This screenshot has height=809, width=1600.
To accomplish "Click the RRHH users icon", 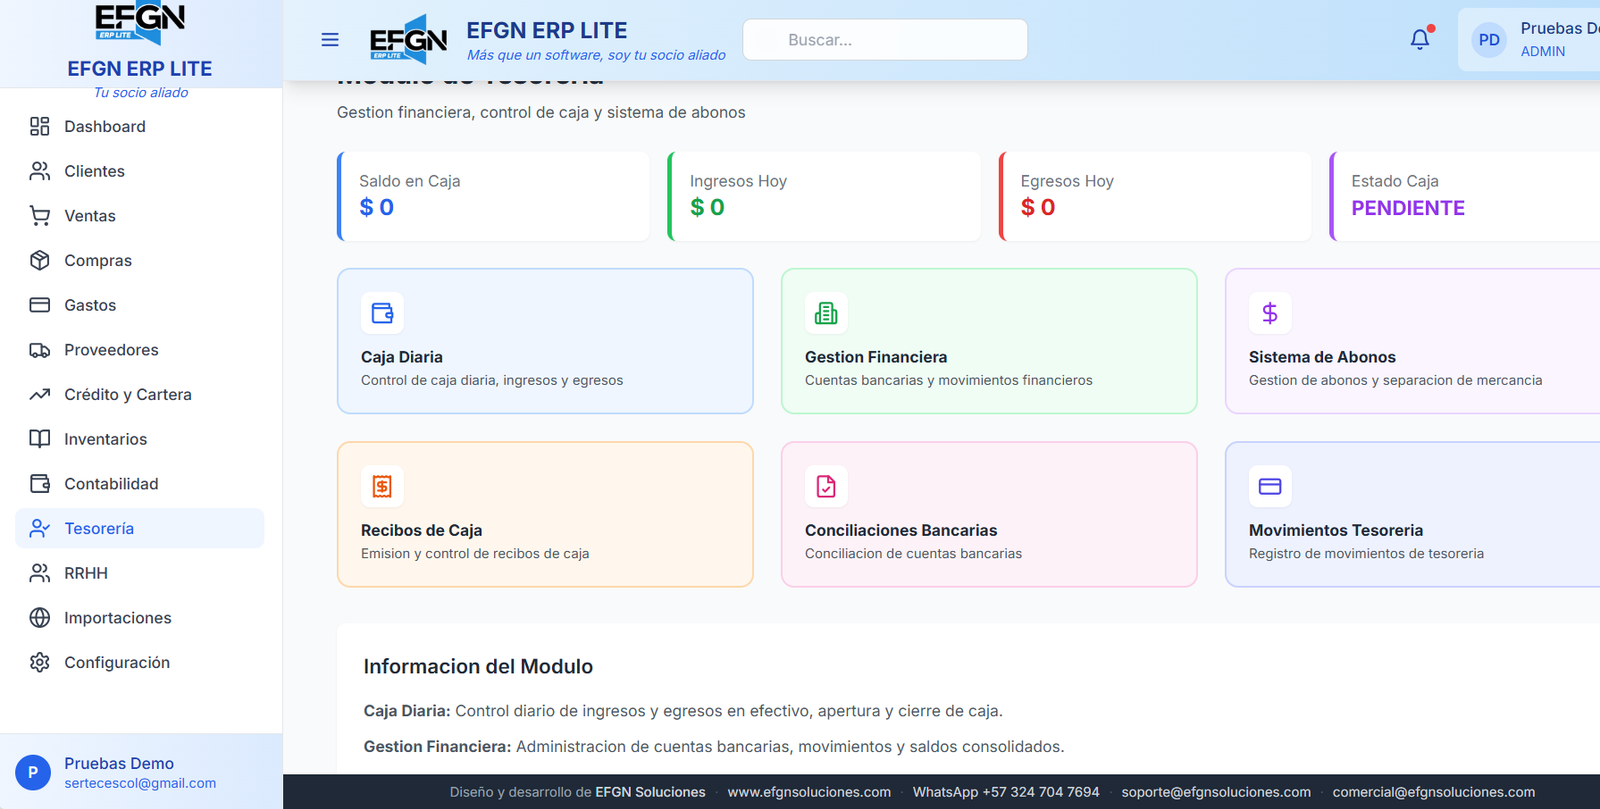I will [x=40, y=573].
